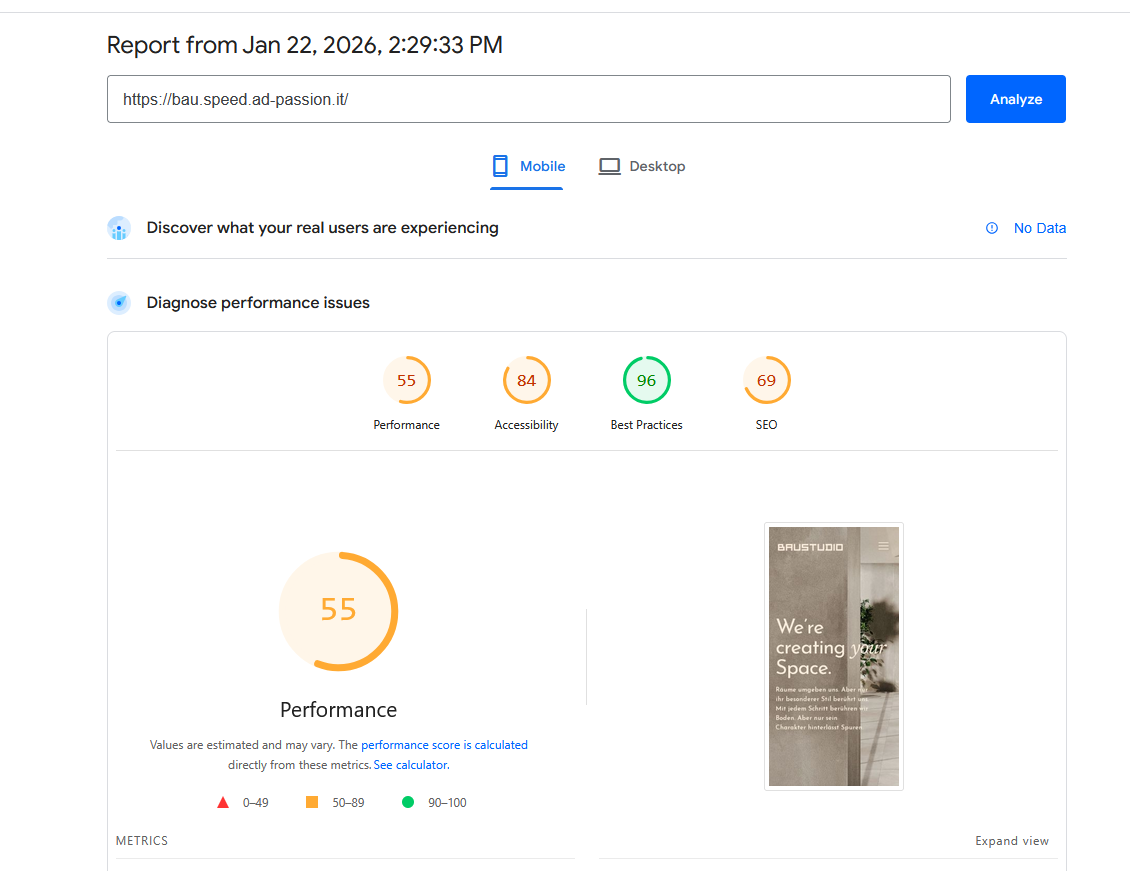This screenshot has height=871, width=1130.
Task: Click the desktop laptop icon
Action: pyautogui.click(x=609, y=166)
